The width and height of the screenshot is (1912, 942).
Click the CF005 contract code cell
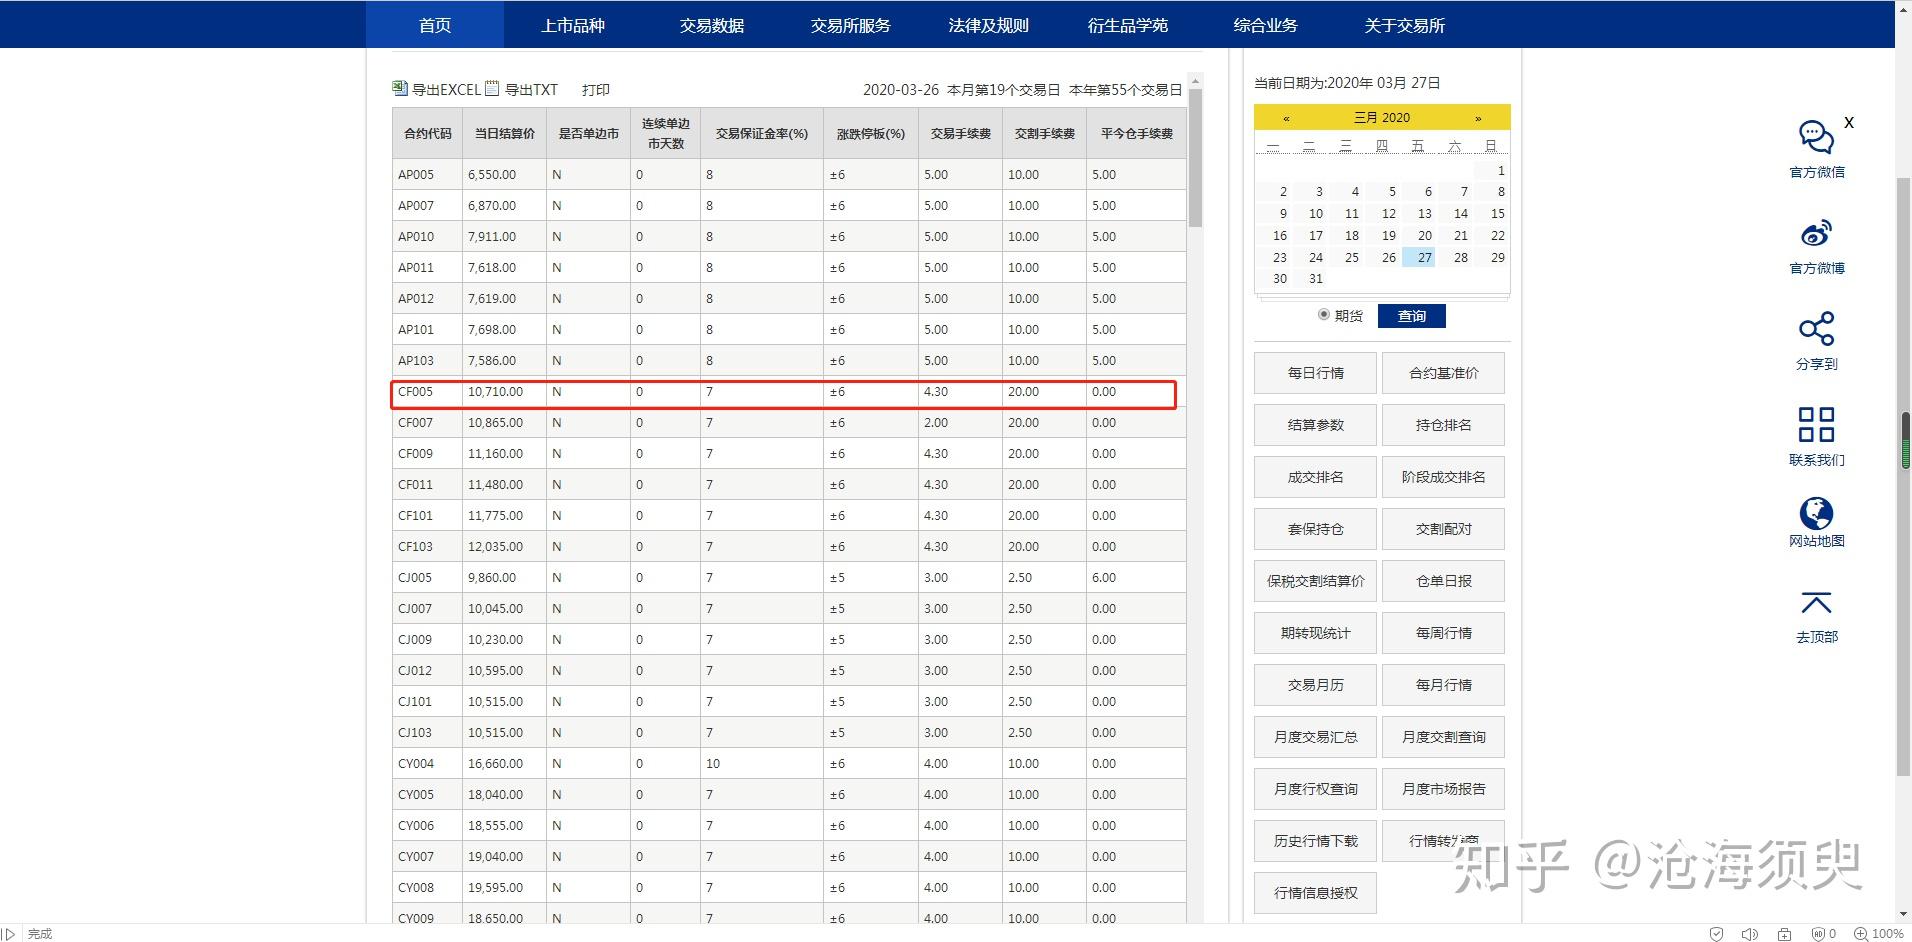[x=427, y=392]
